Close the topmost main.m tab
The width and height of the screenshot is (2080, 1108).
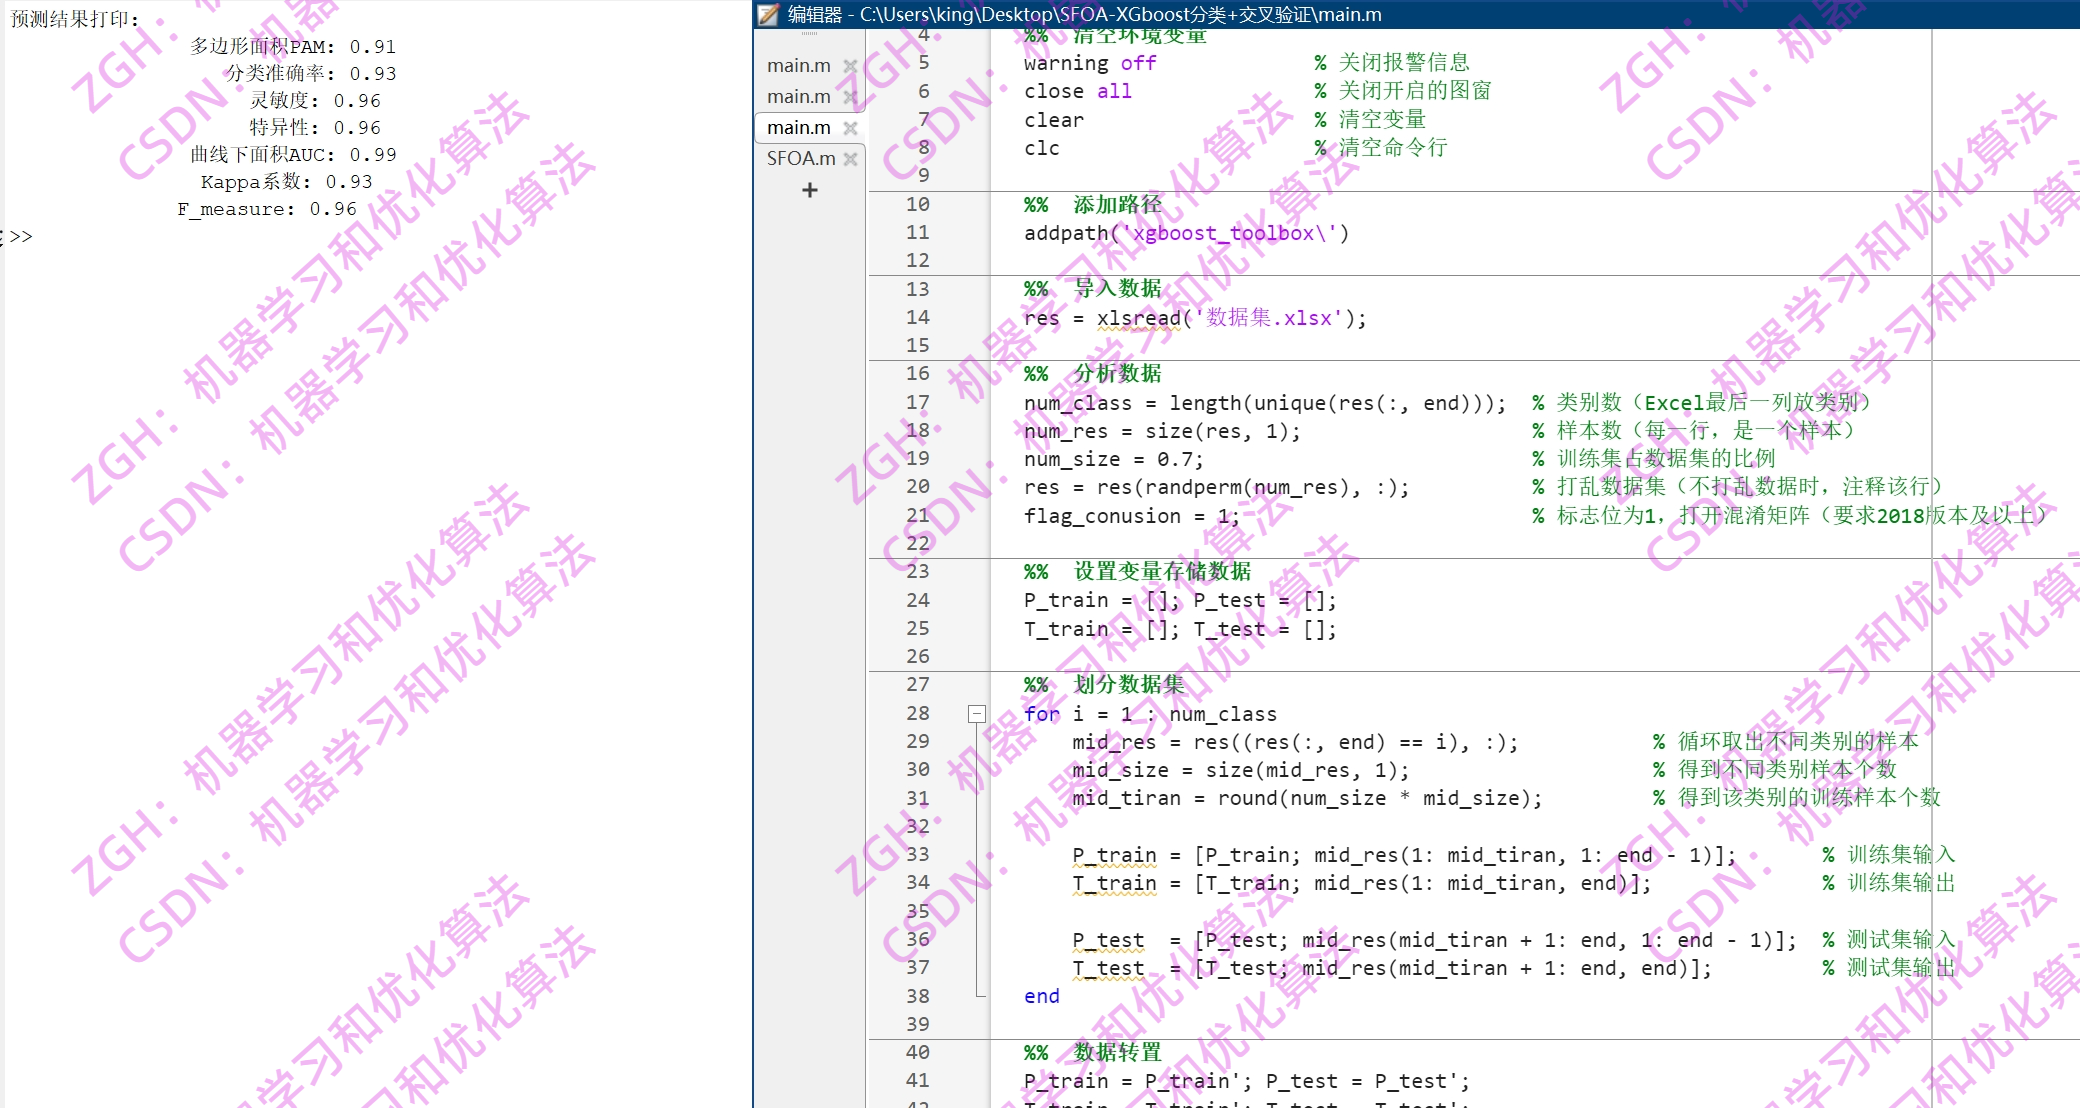[x=851, y=65]
